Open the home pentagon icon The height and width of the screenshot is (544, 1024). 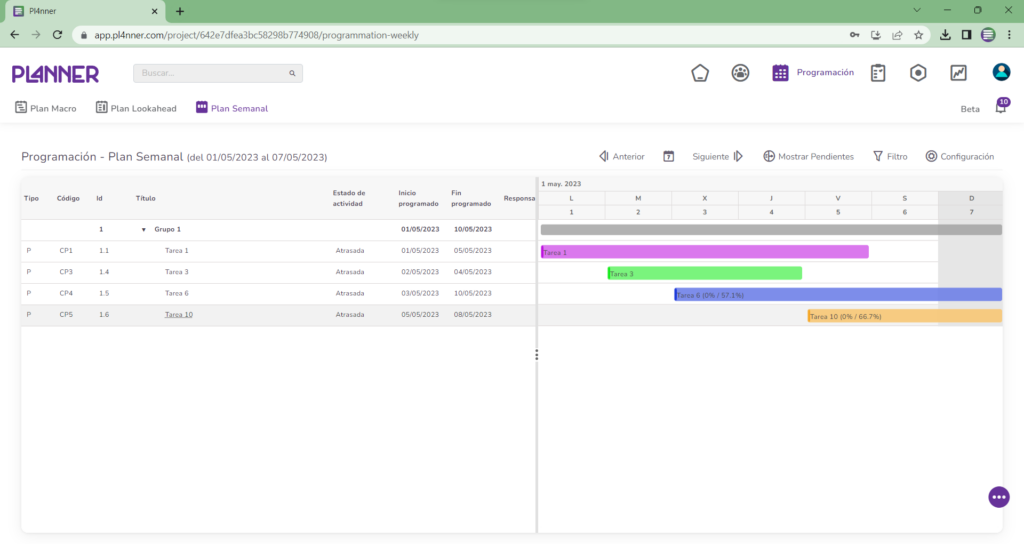coord(700,73)
